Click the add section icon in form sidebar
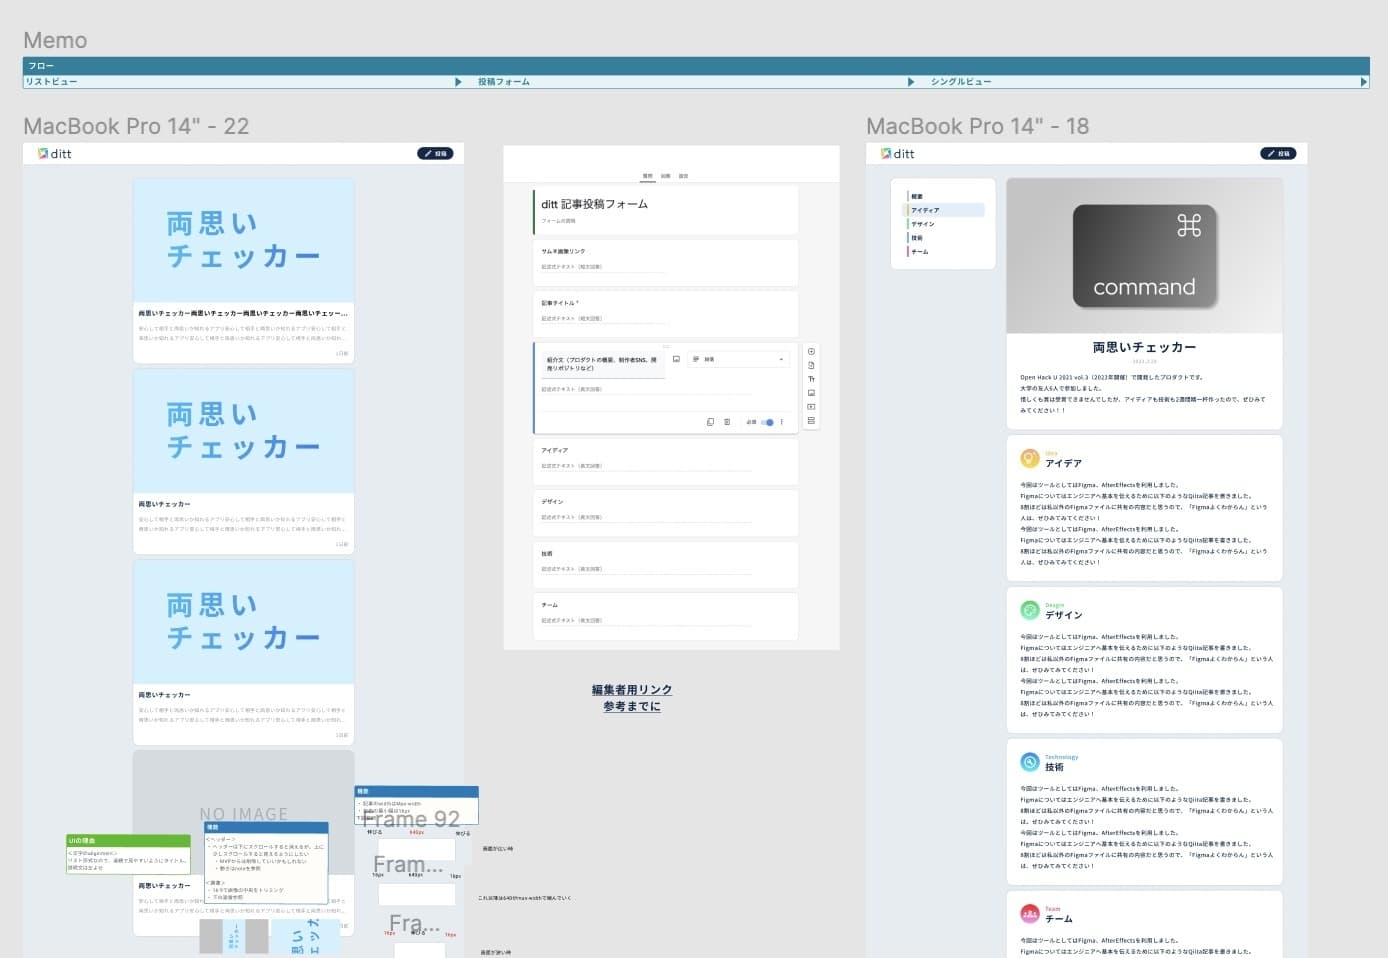 pyautogui.click(x=811, y=421)
